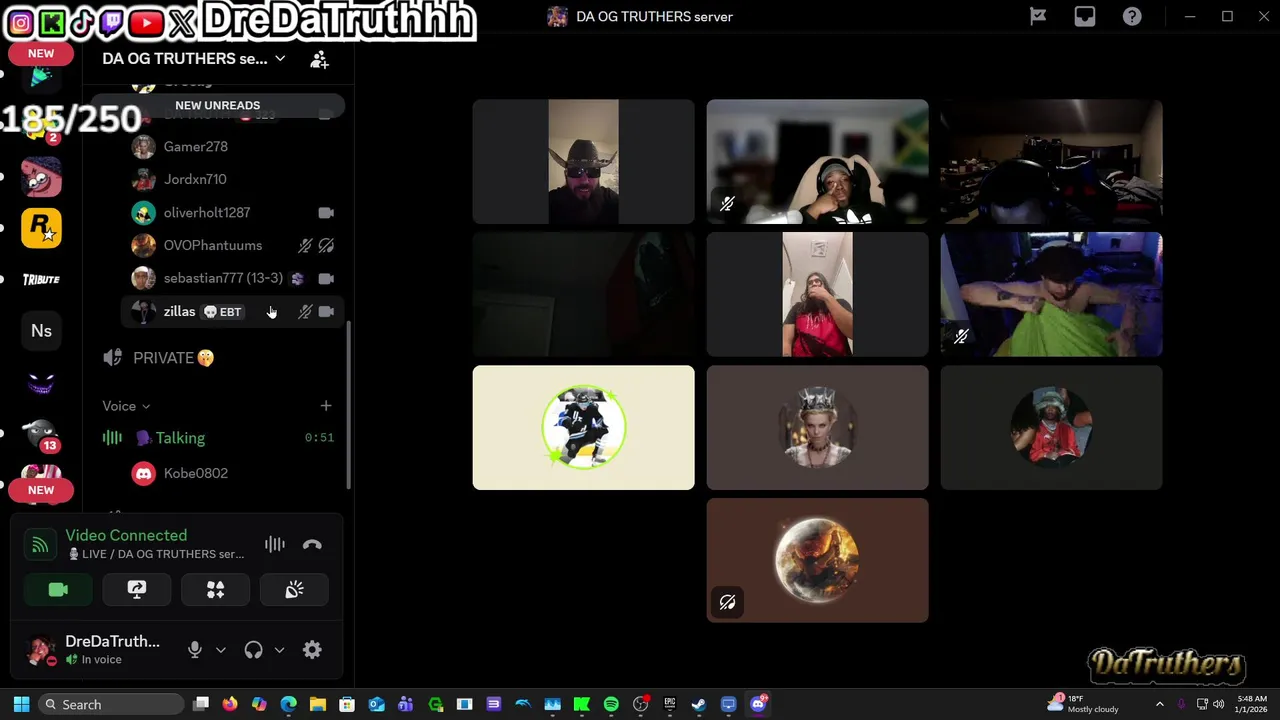The height and width of the screenshot is (720, 1280).
Task: Open the Windows Start menu
Action: [x=21, y=705]
